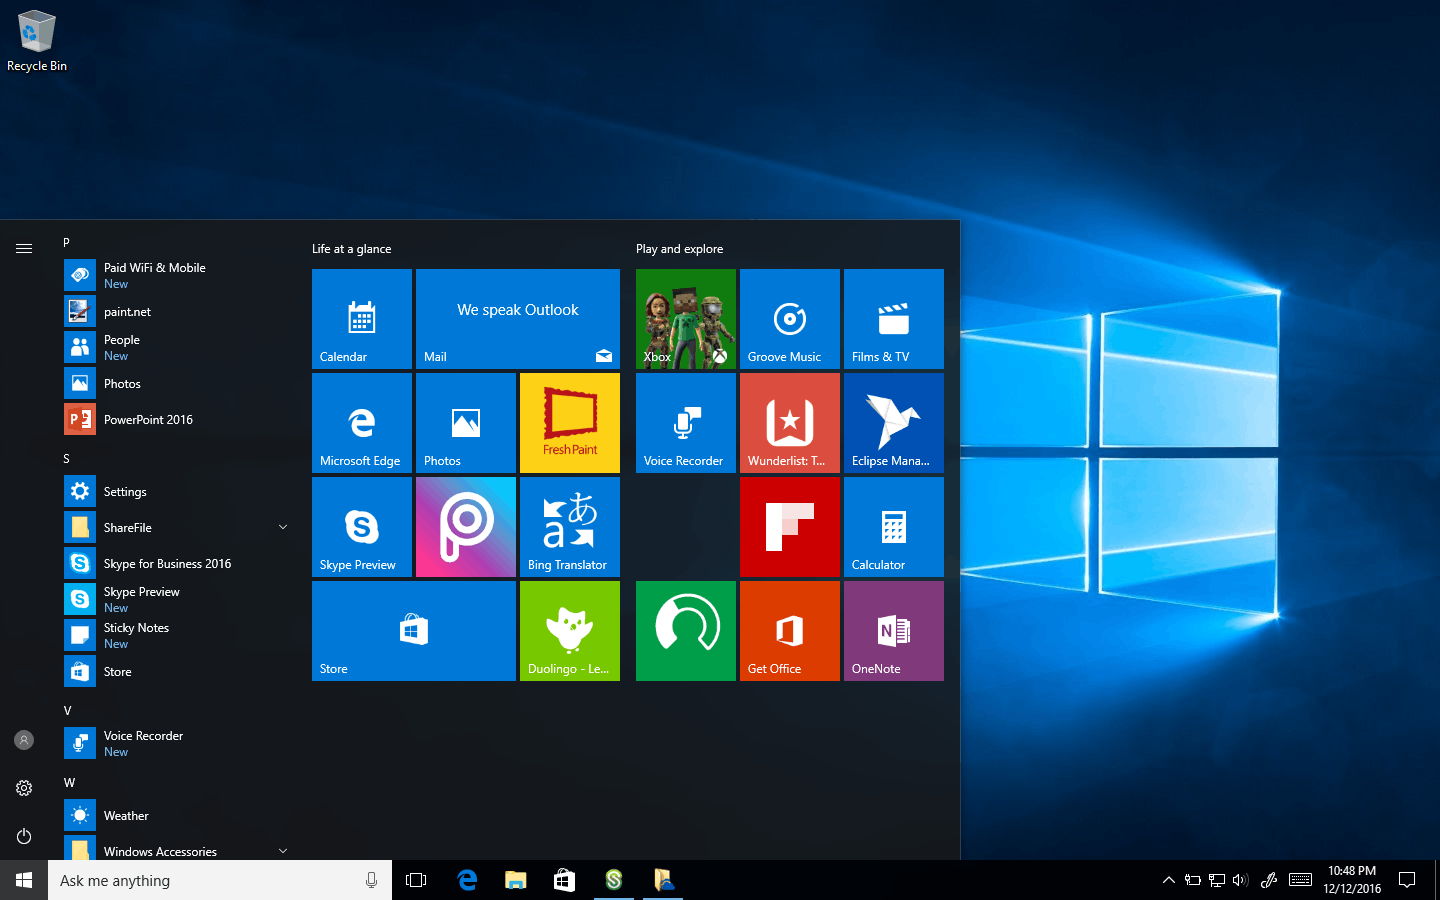Launch the Duolingo tile
The height and width of the screenshot is (900, 1440).
coord(570,631)
